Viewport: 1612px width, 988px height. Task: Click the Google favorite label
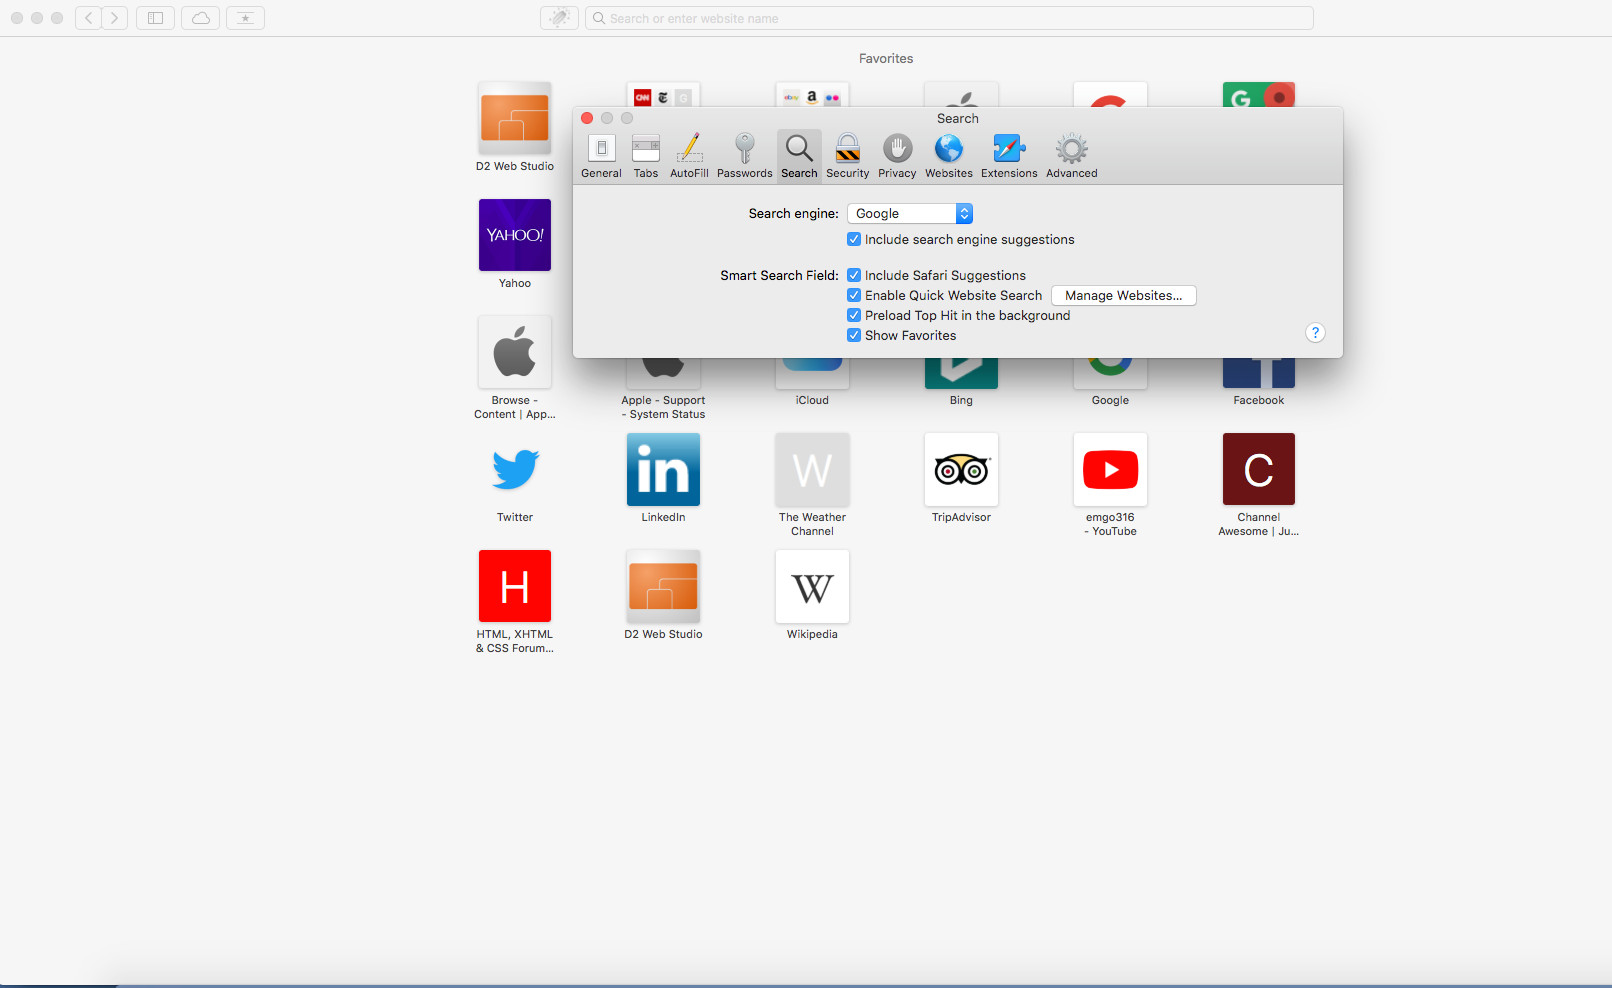[x=1110, y=401]
